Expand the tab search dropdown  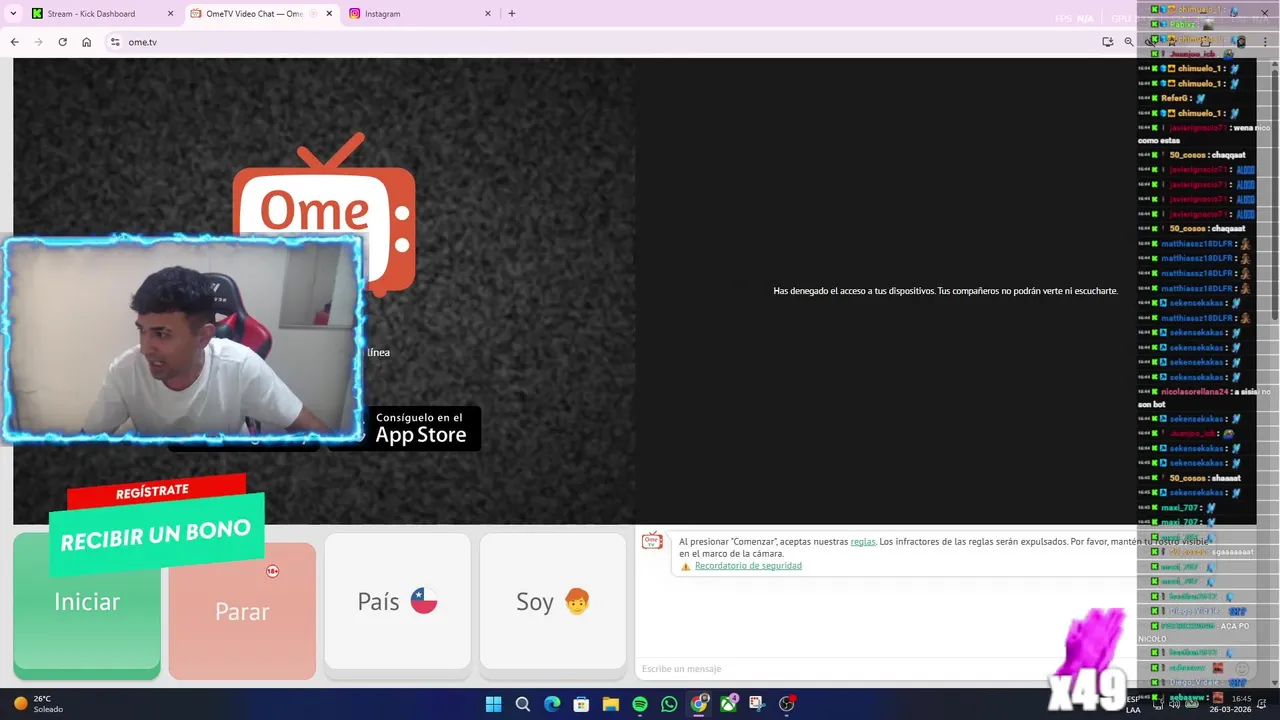click(x=13, y=14)
